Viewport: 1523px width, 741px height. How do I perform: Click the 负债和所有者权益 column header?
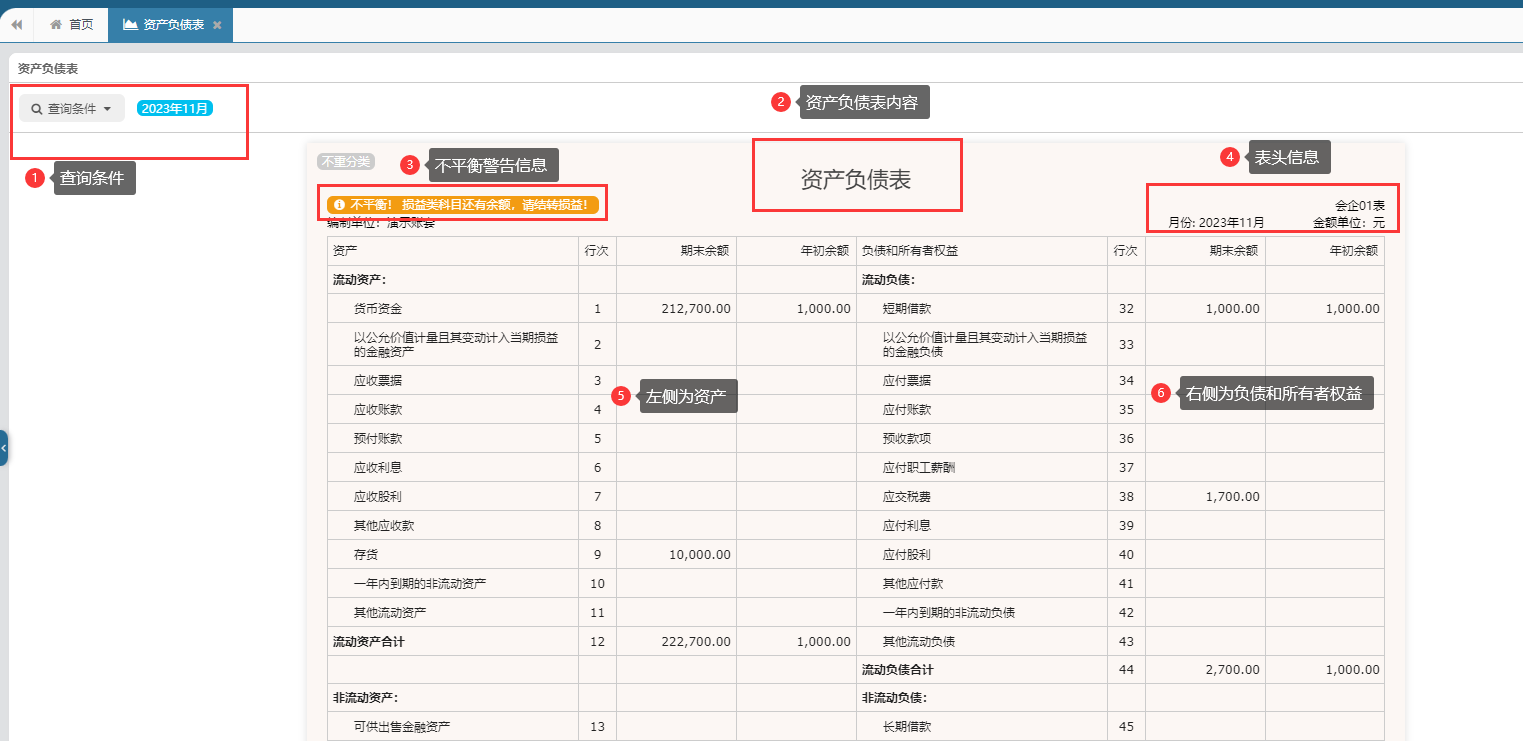click(910, 251)
